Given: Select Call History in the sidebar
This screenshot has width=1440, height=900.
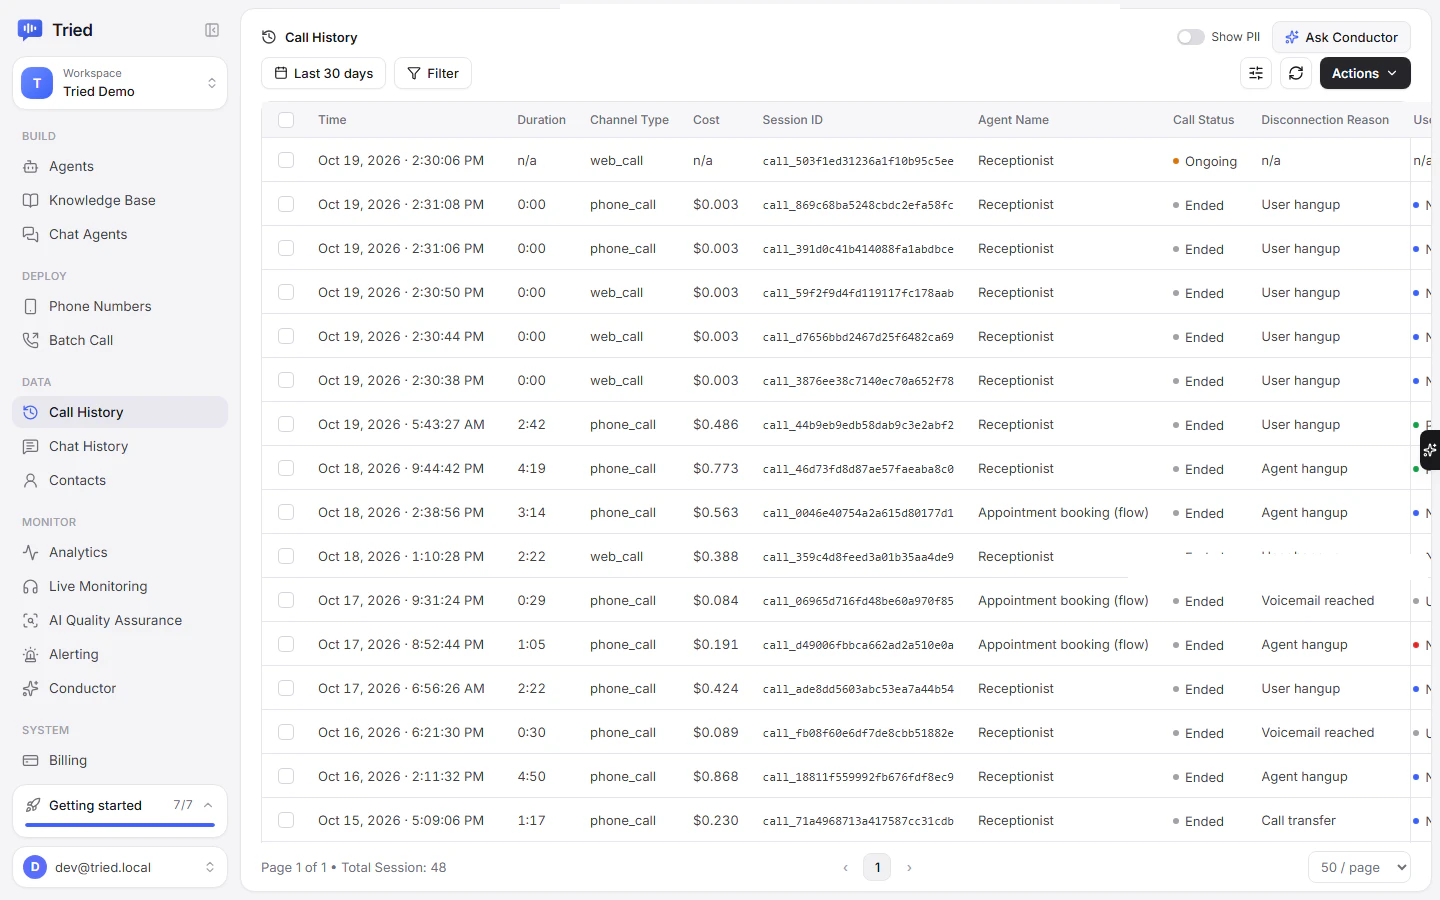Looking at the screenshot, I should point(120,412).
